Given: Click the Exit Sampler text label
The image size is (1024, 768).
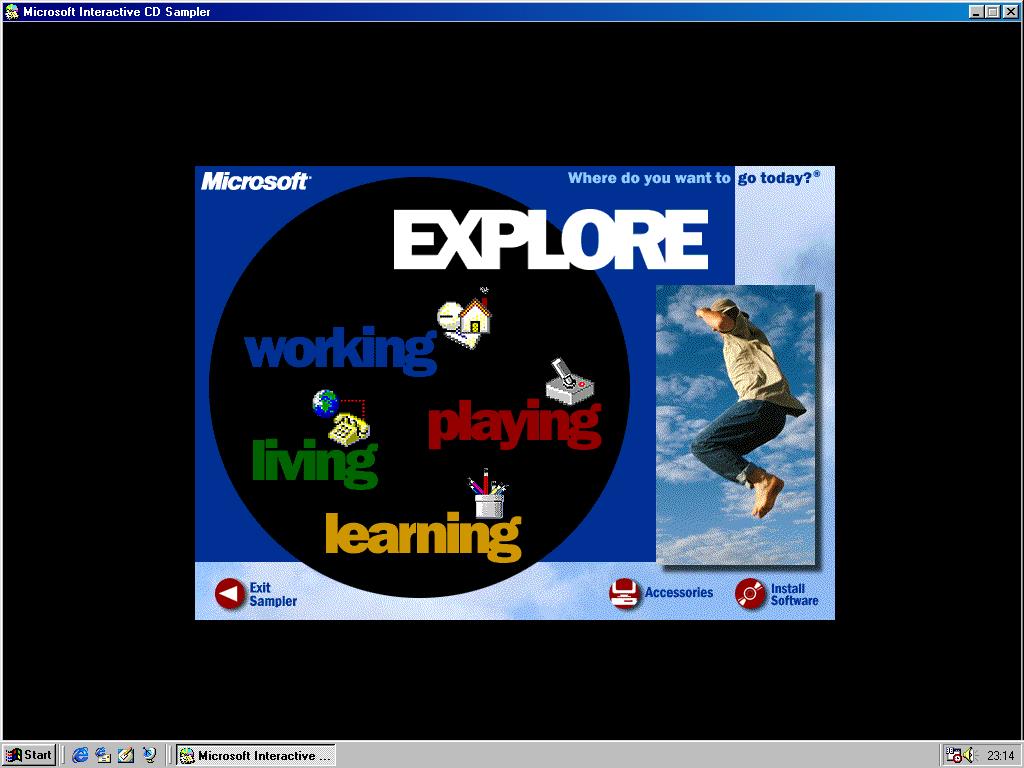Looking at the screenshot, I should point(273,594).
